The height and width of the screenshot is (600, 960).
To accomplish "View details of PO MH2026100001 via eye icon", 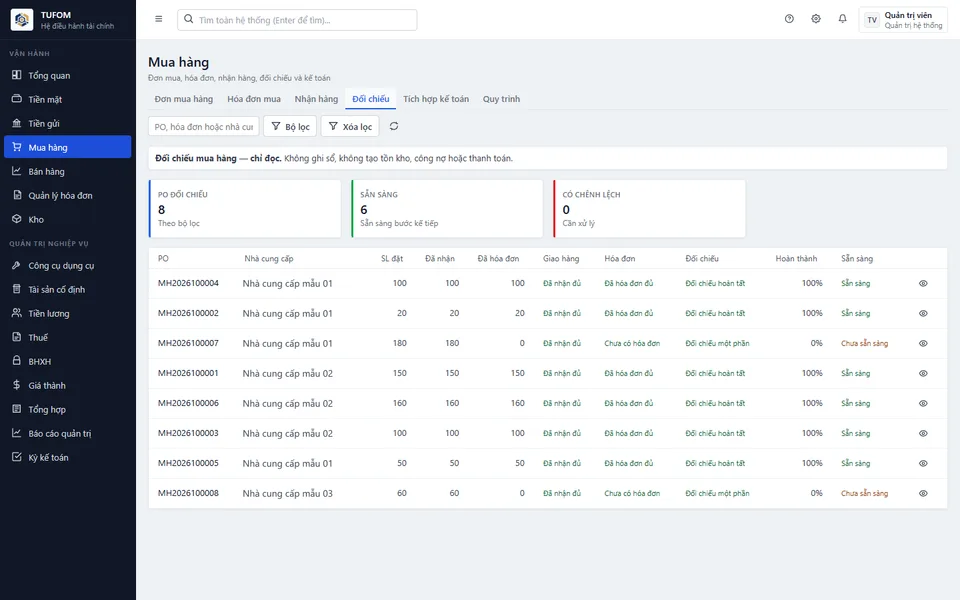I will coord(923,373).
